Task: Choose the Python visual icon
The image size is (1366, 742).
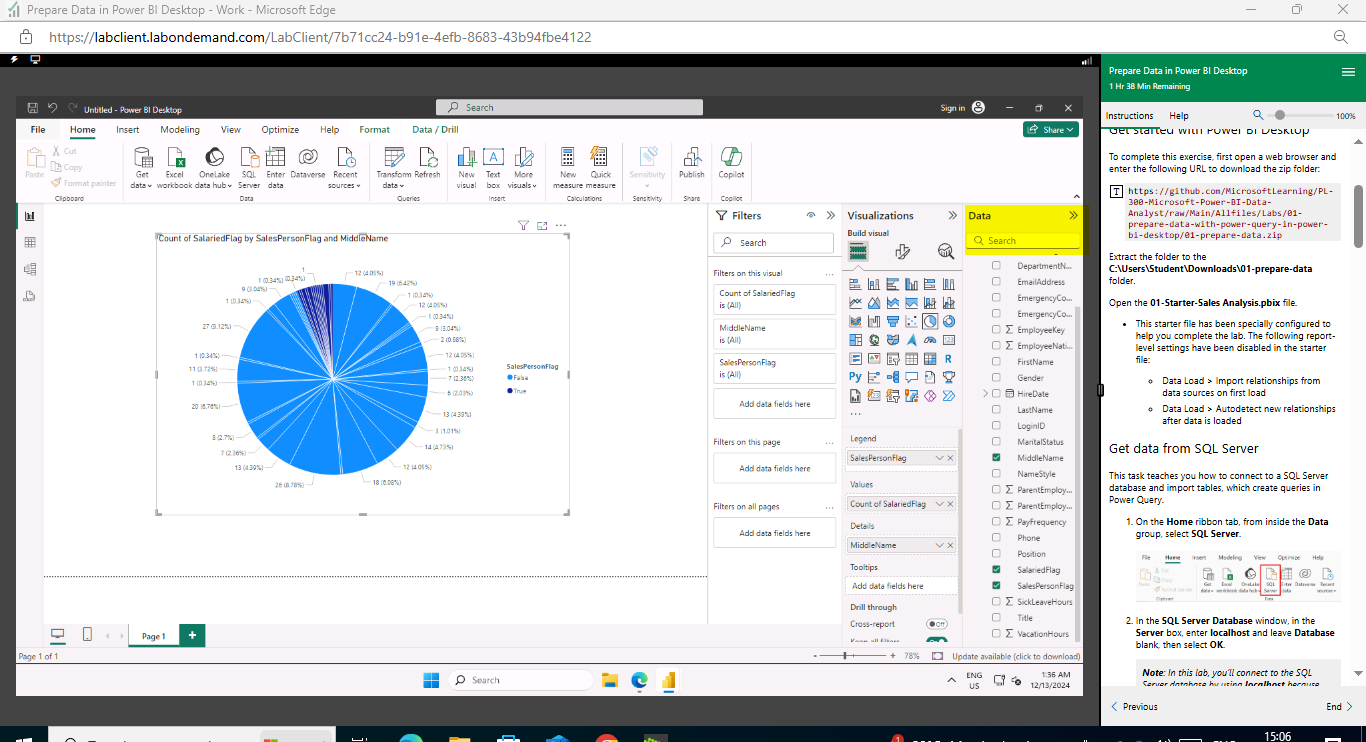Action: point(854,376)
